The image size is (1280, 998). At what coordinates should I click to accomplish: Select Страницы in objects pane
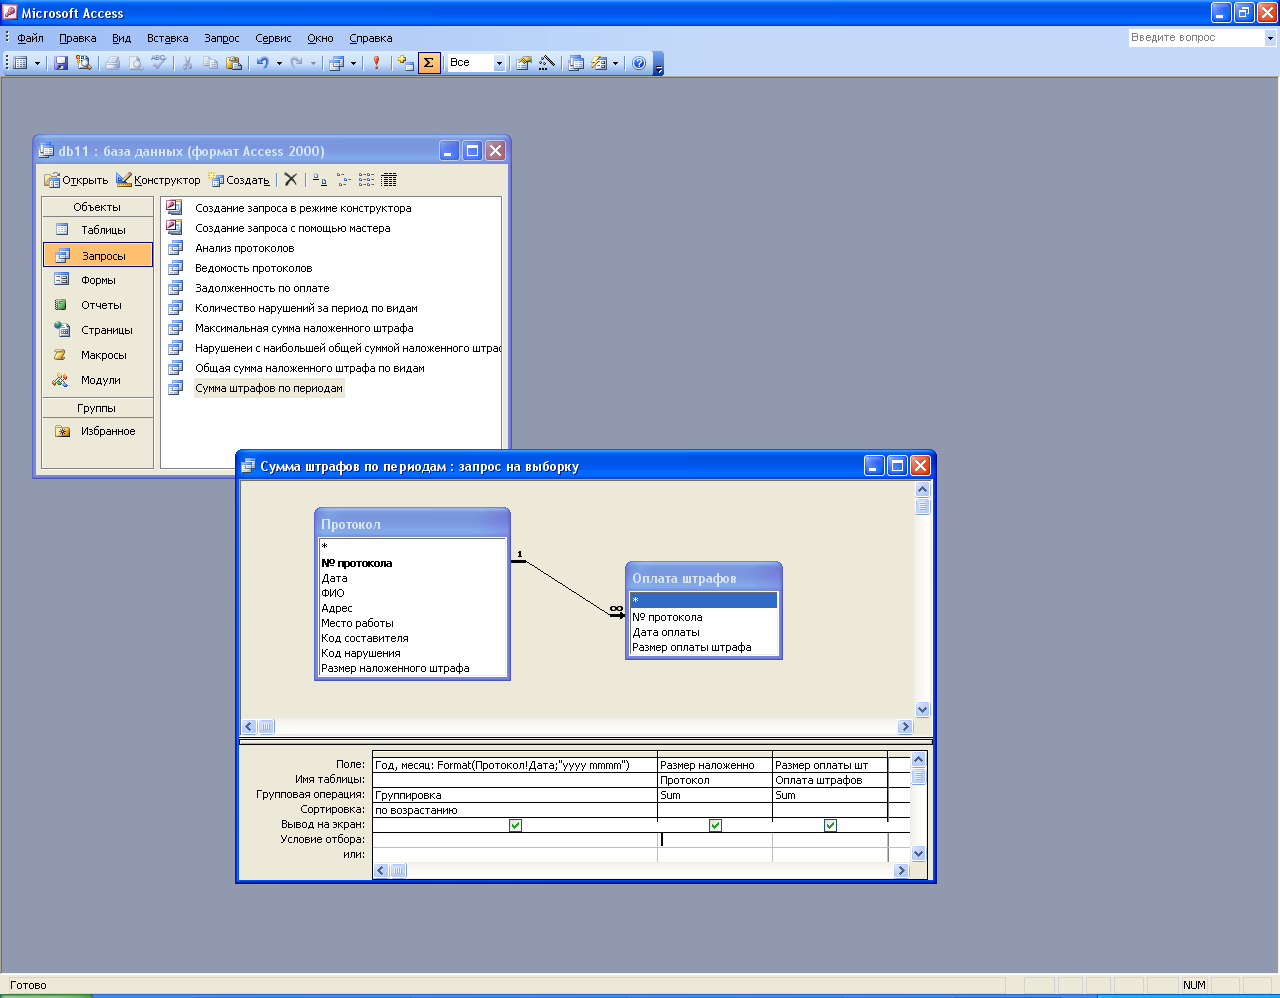tap(98, 330)
